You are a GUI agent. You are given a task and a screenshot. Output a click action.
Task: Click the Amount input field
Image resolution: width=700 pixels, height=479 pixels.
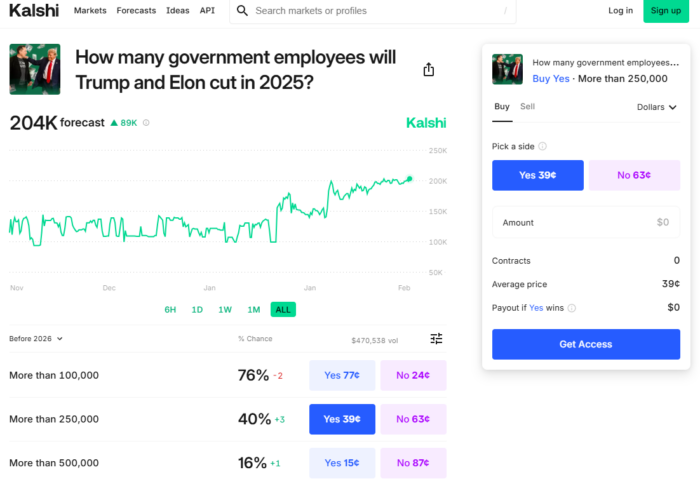(586, 222)
